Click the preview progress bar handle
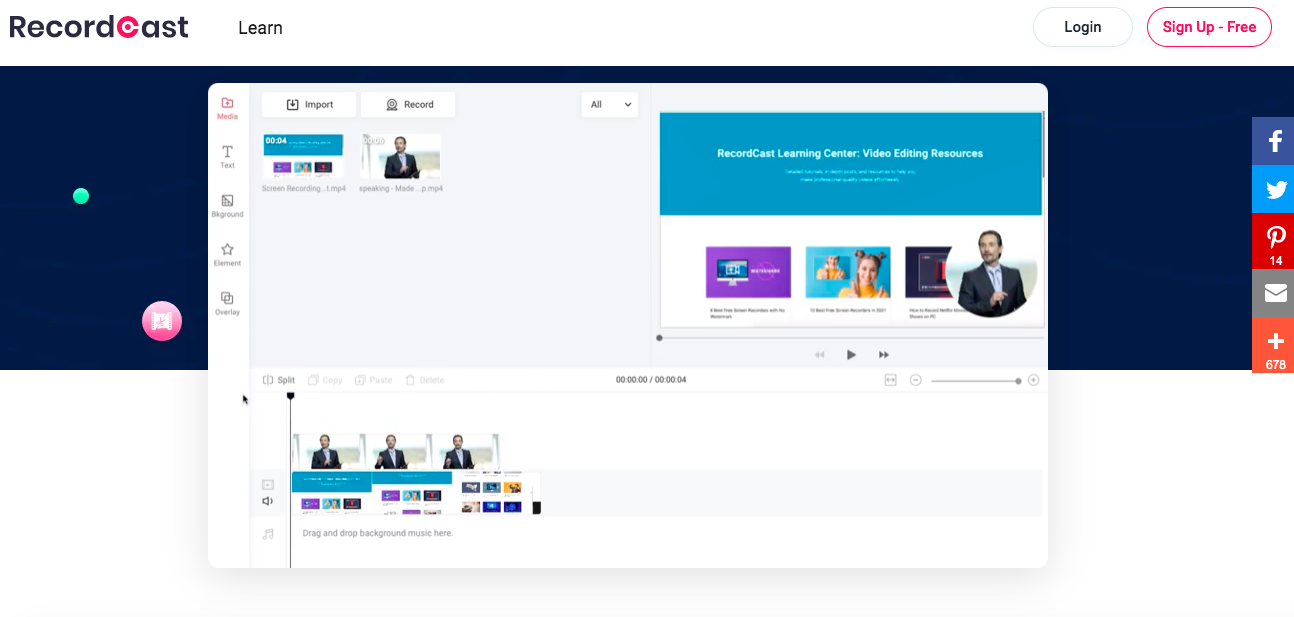The height and width of the screenshot is (617, 1294). [659, 338]
